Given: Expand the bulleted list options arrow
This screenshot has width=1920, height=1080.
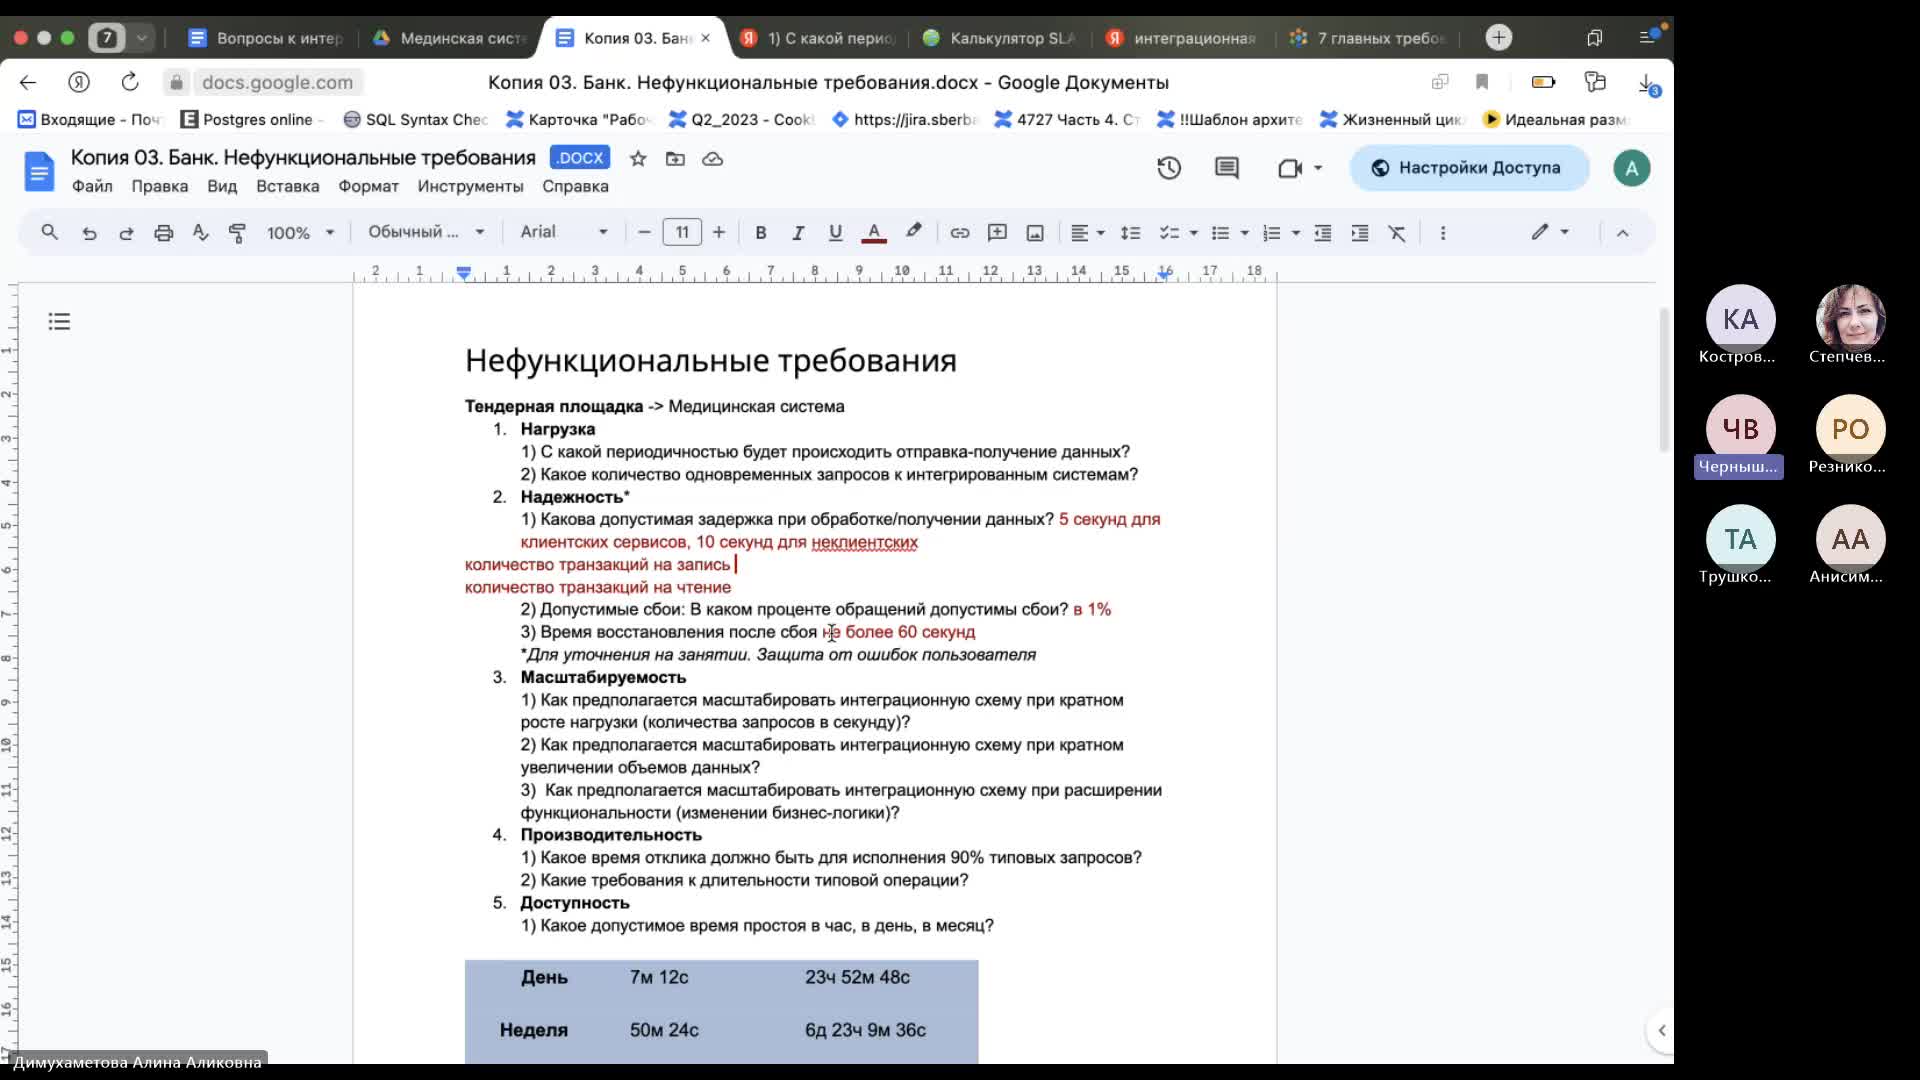Looking at the screenshot, I should click(x=1244, y=233).
